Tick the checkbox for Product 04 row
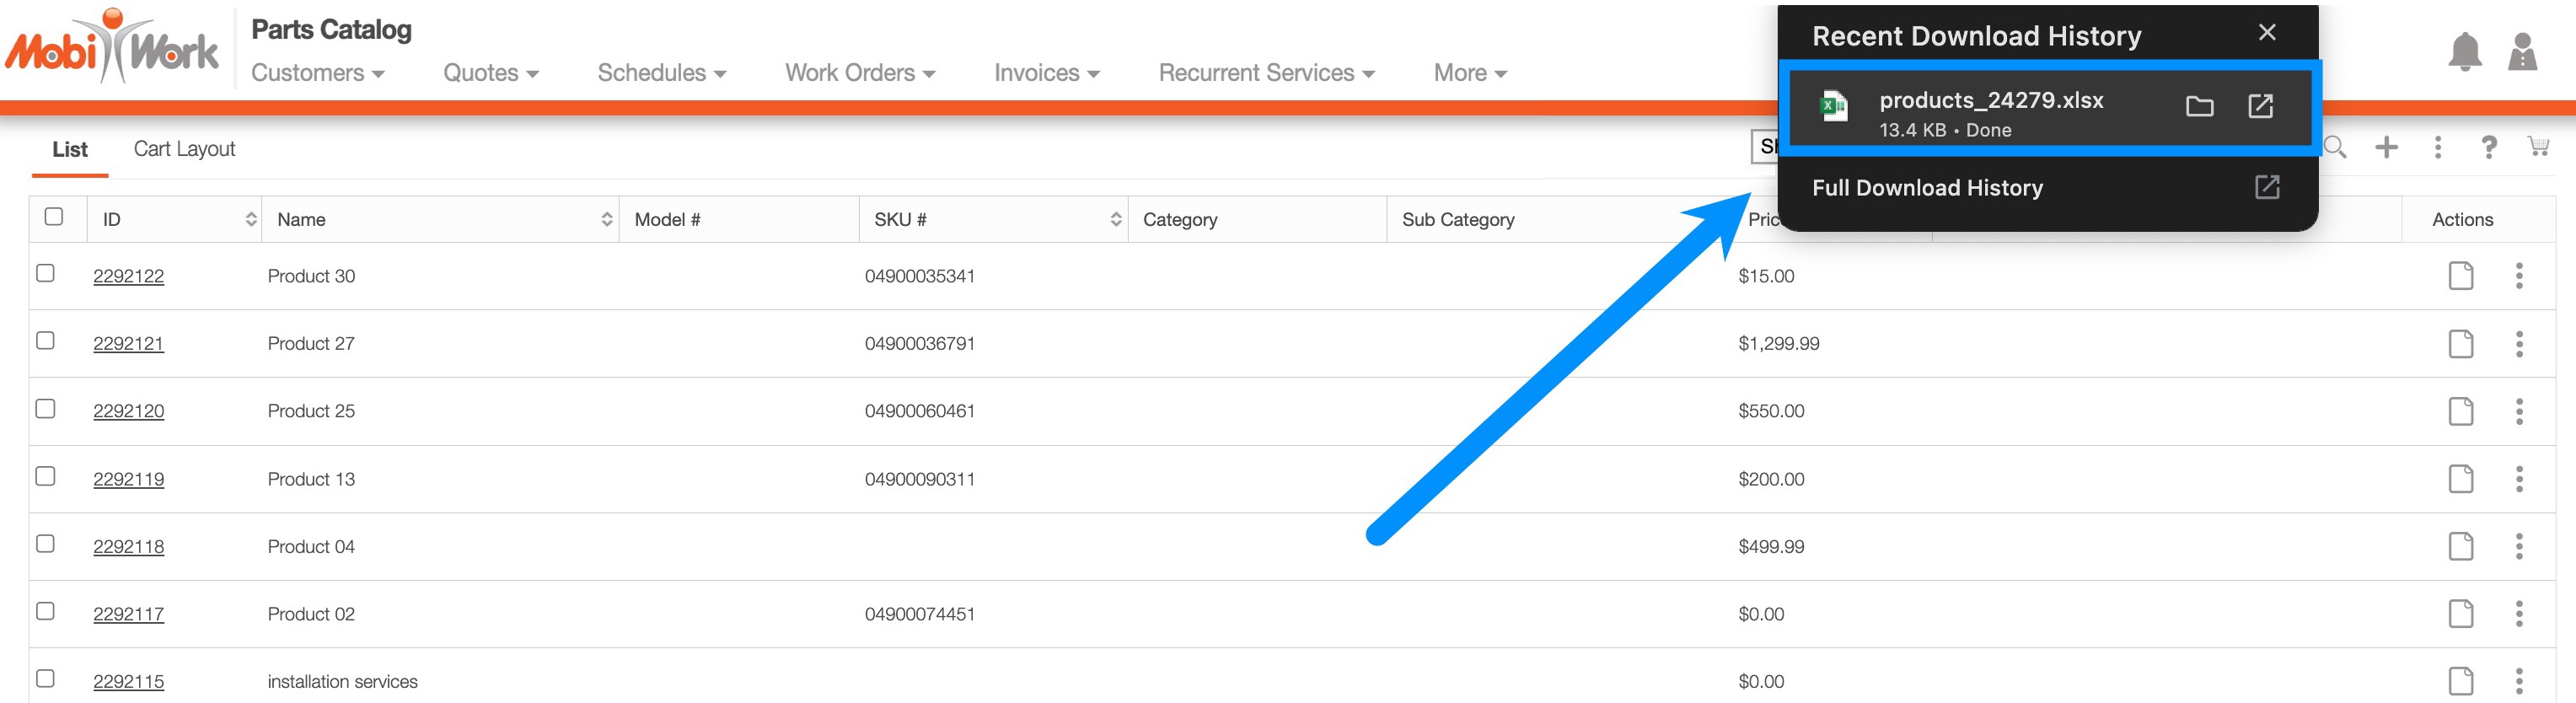 tap(46, 544)
